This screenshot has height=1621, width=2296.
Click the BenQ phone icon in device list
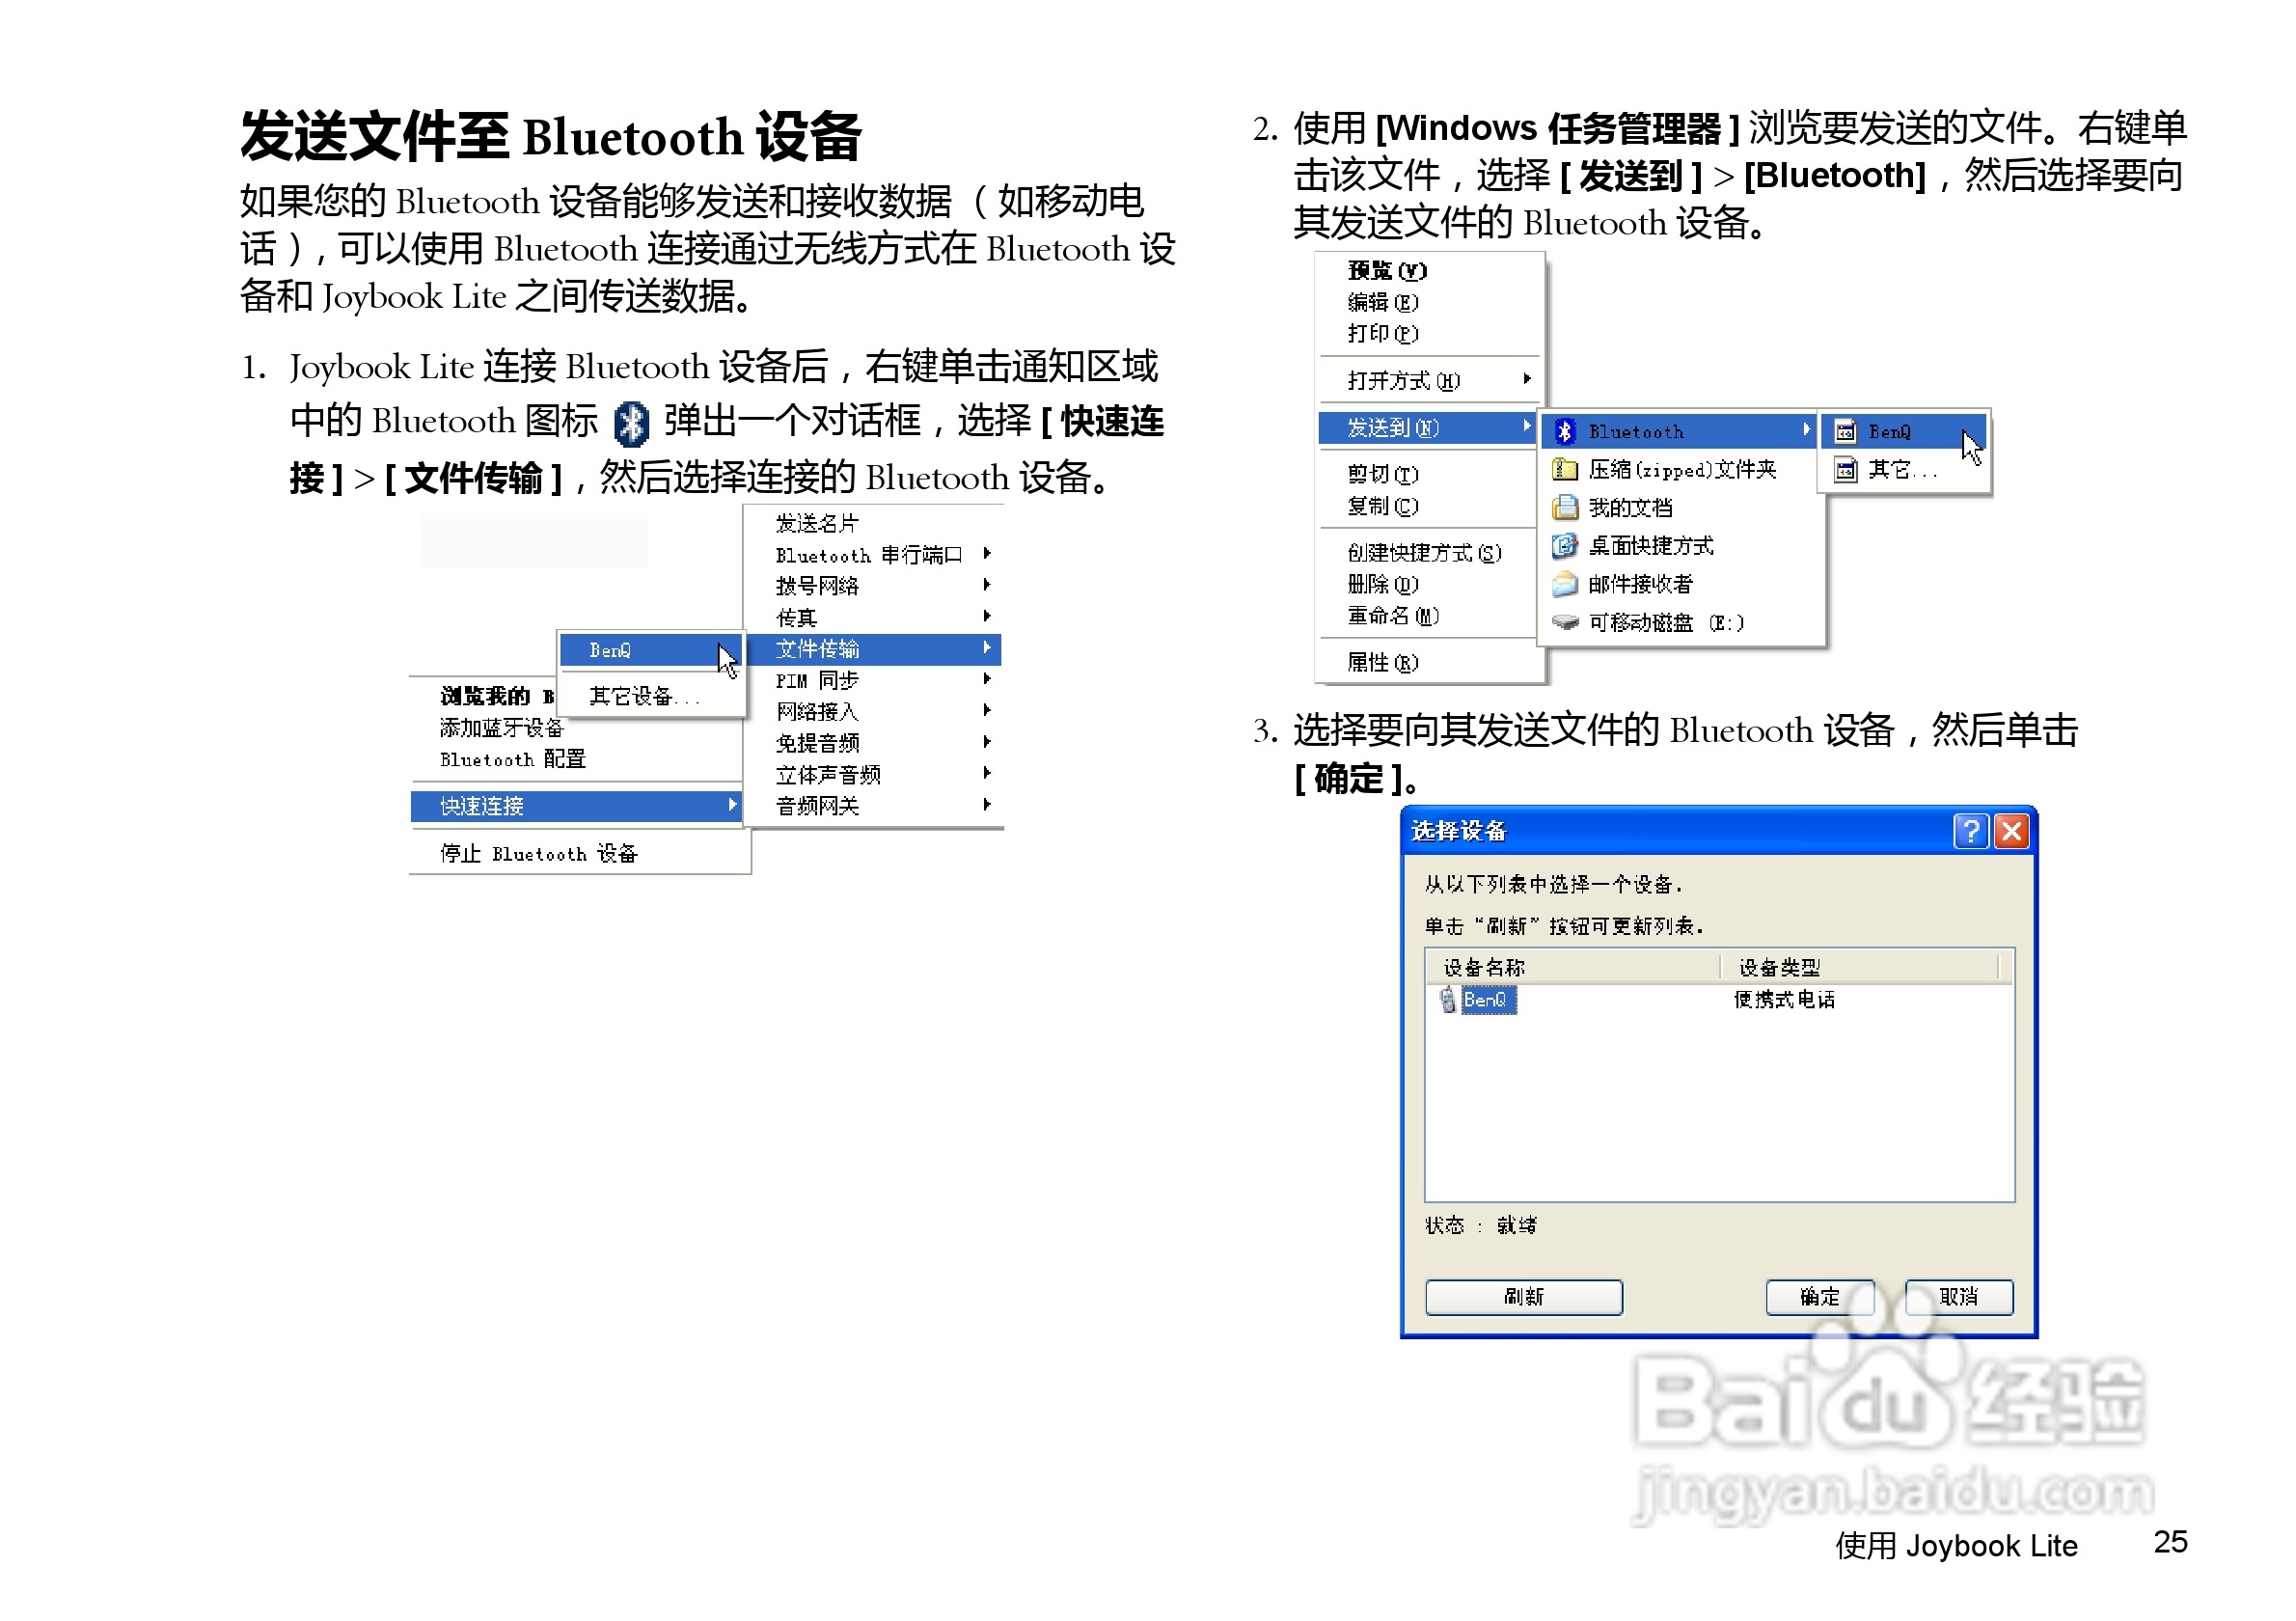(x=1447, y=1000)
